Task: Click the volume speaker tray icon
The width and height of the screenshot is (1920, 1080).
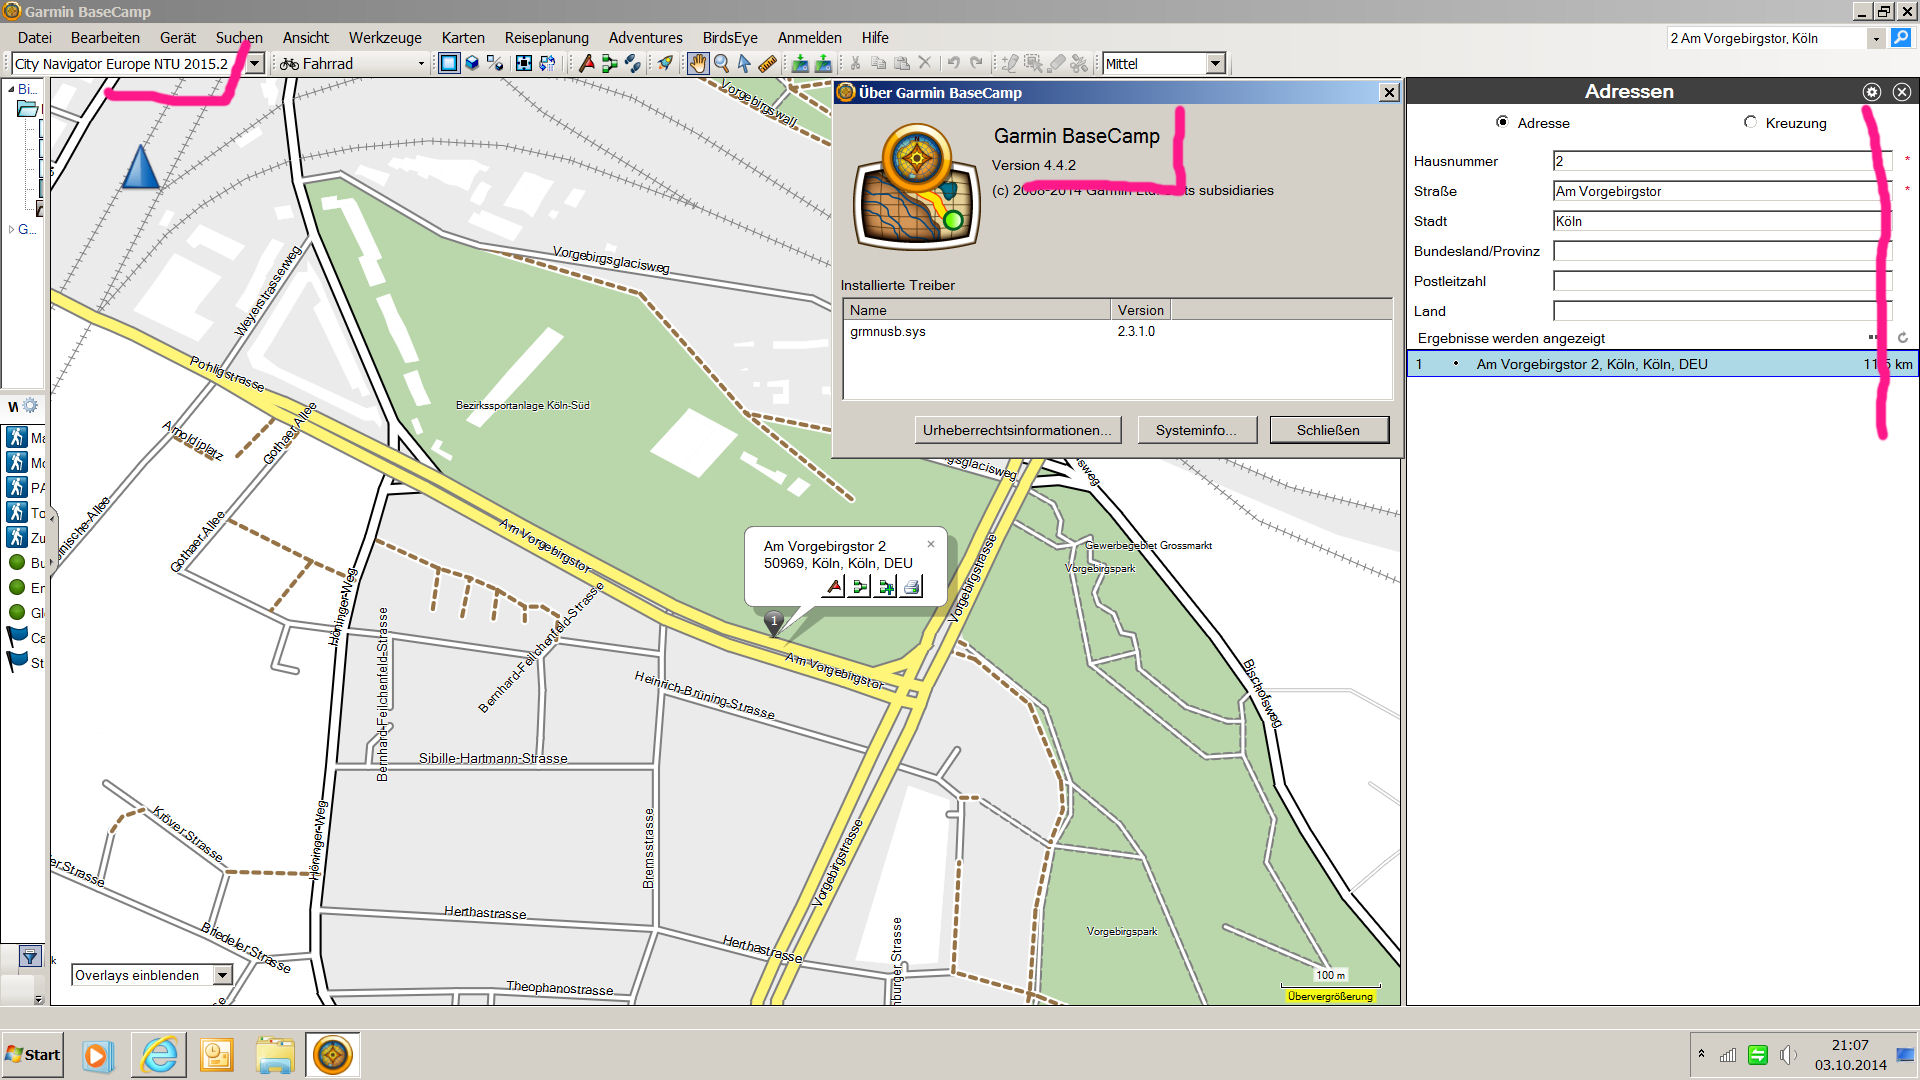Action: (1788, 1055)
